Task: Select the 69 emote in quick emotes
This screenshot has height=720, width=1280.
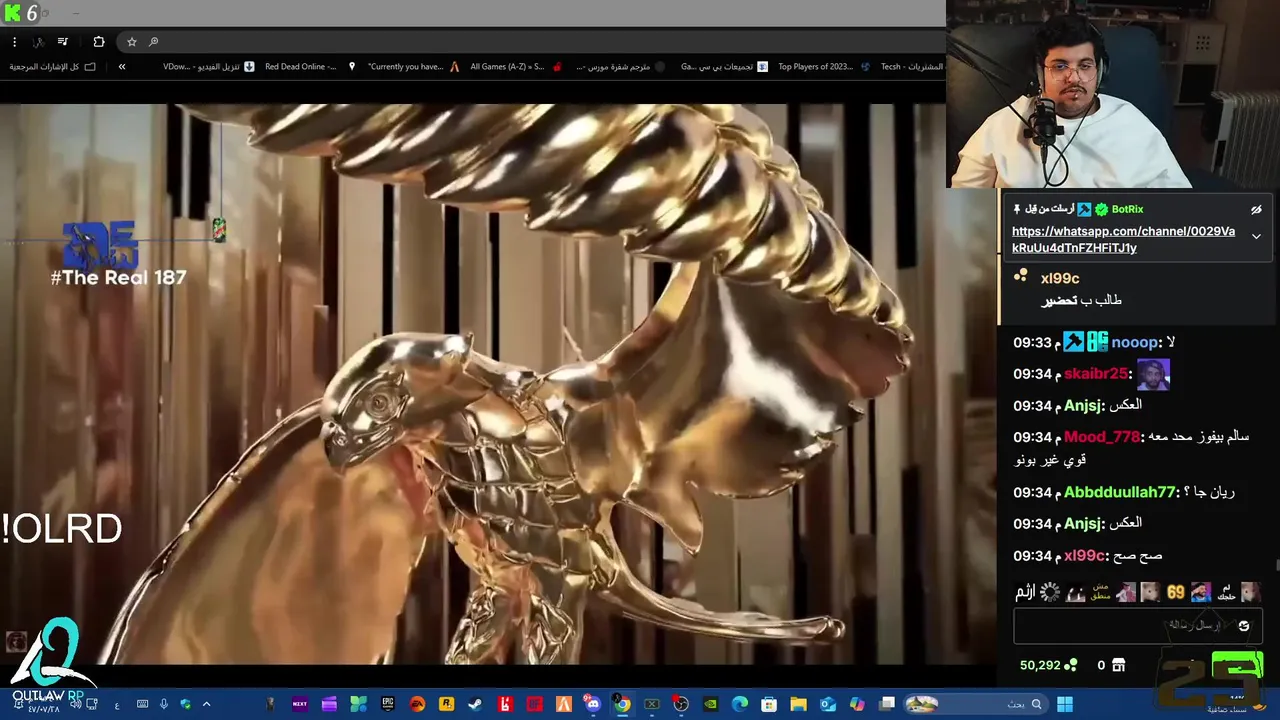Action: [1176, 592]
